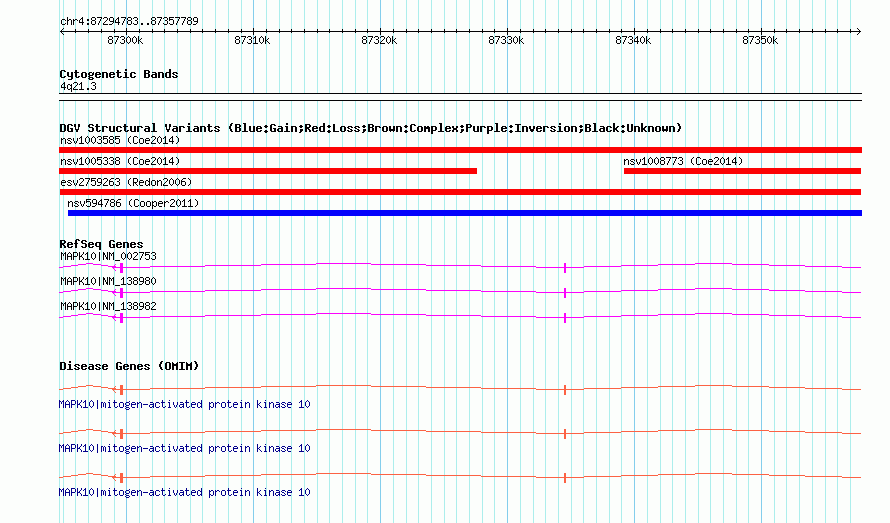Click the first OMIM MAPK10 exon tick near 87335k
This screenshot has height=523, width=890.
click(x=565, y=390)
